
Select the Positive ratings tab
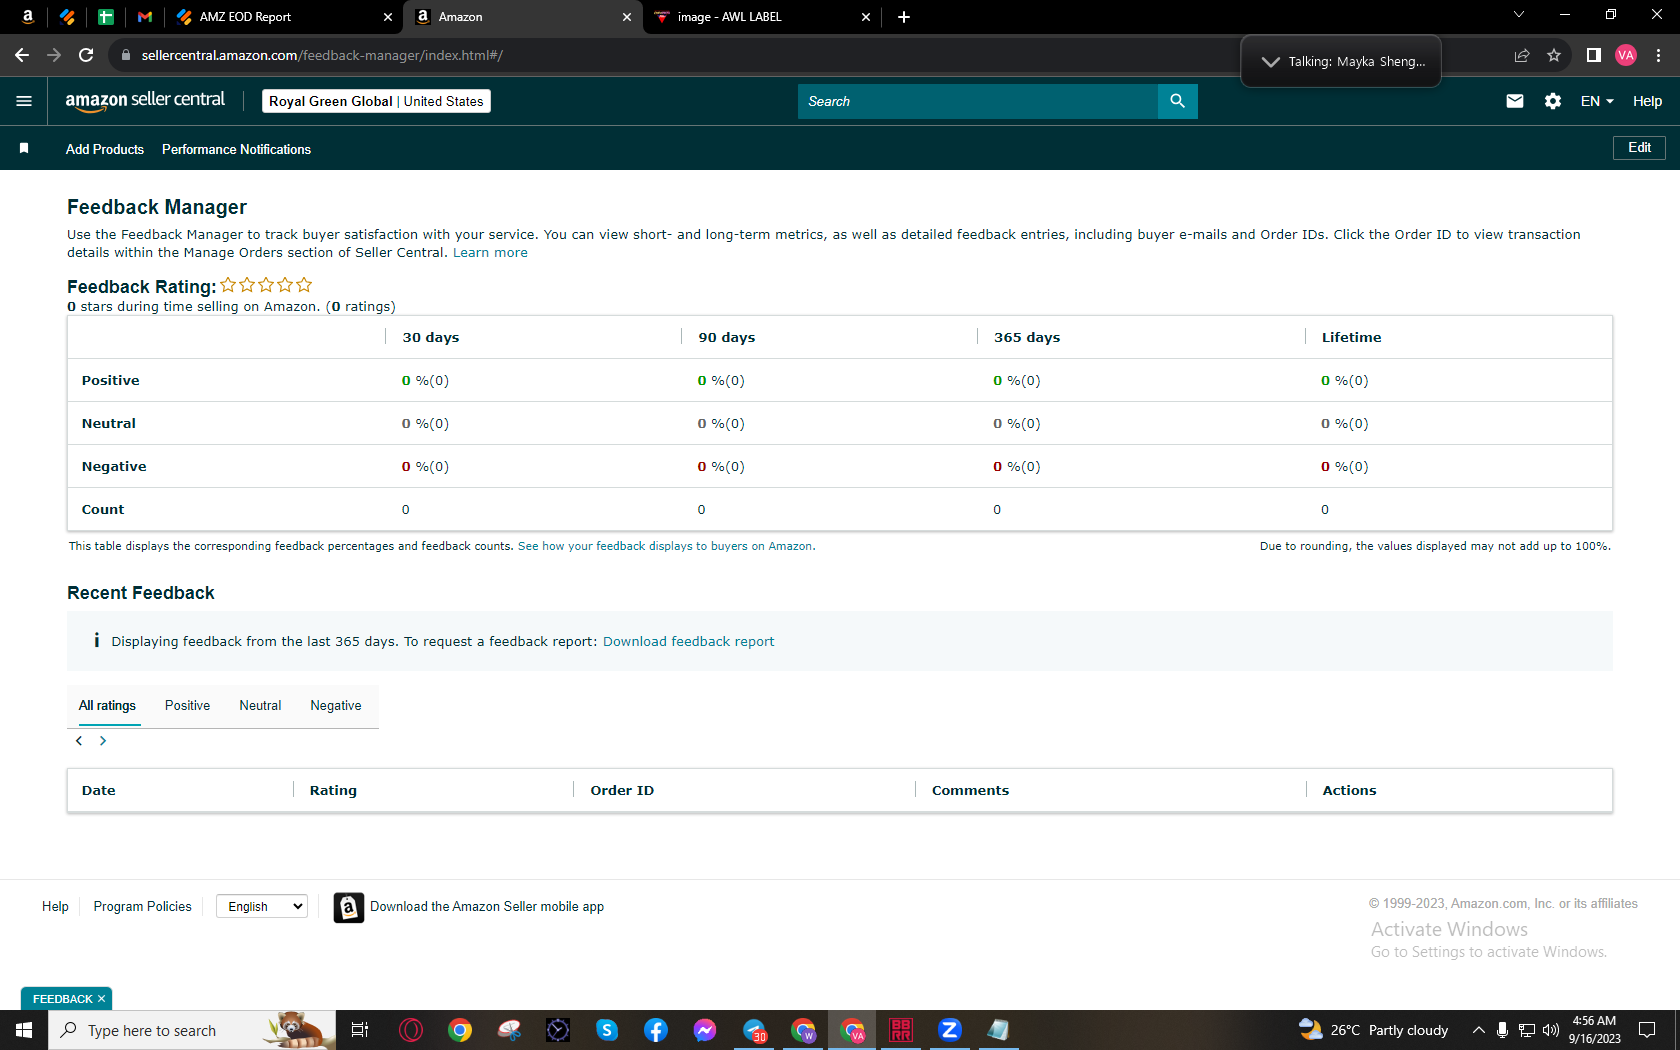[187, 706]
